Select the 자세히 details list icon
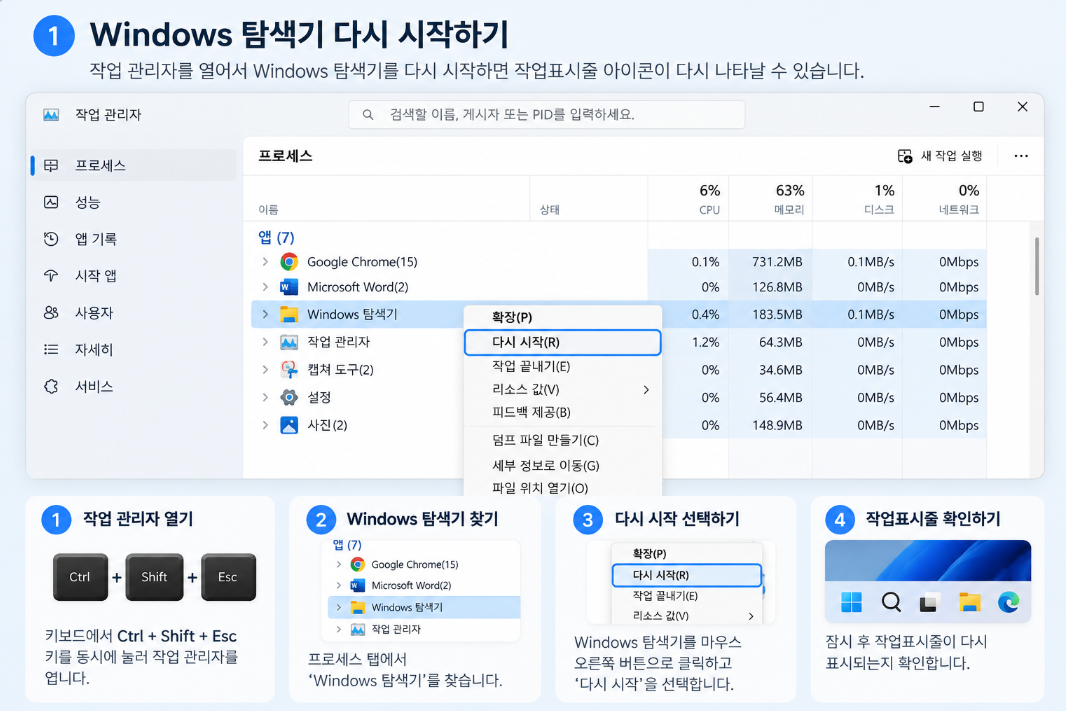The width and height of the screenshot is (1066, 711). [51, 349]
